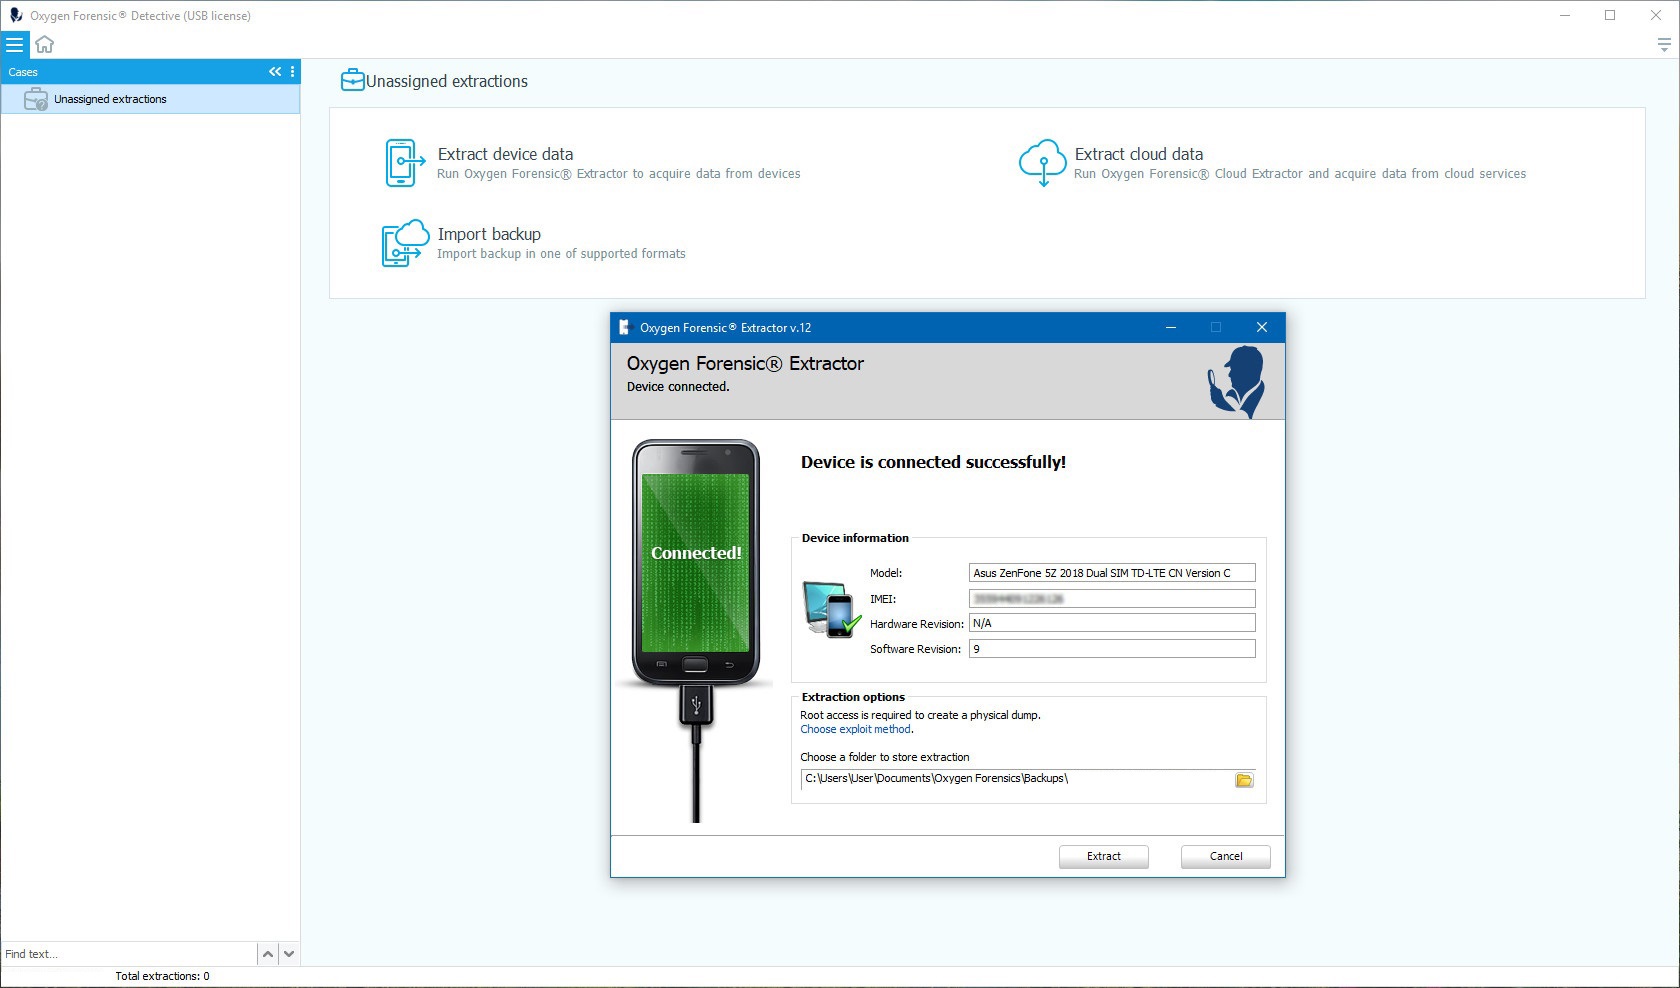Jump to previous search result arrow
The image size is (1680, 988).
[x=268, y=954]
